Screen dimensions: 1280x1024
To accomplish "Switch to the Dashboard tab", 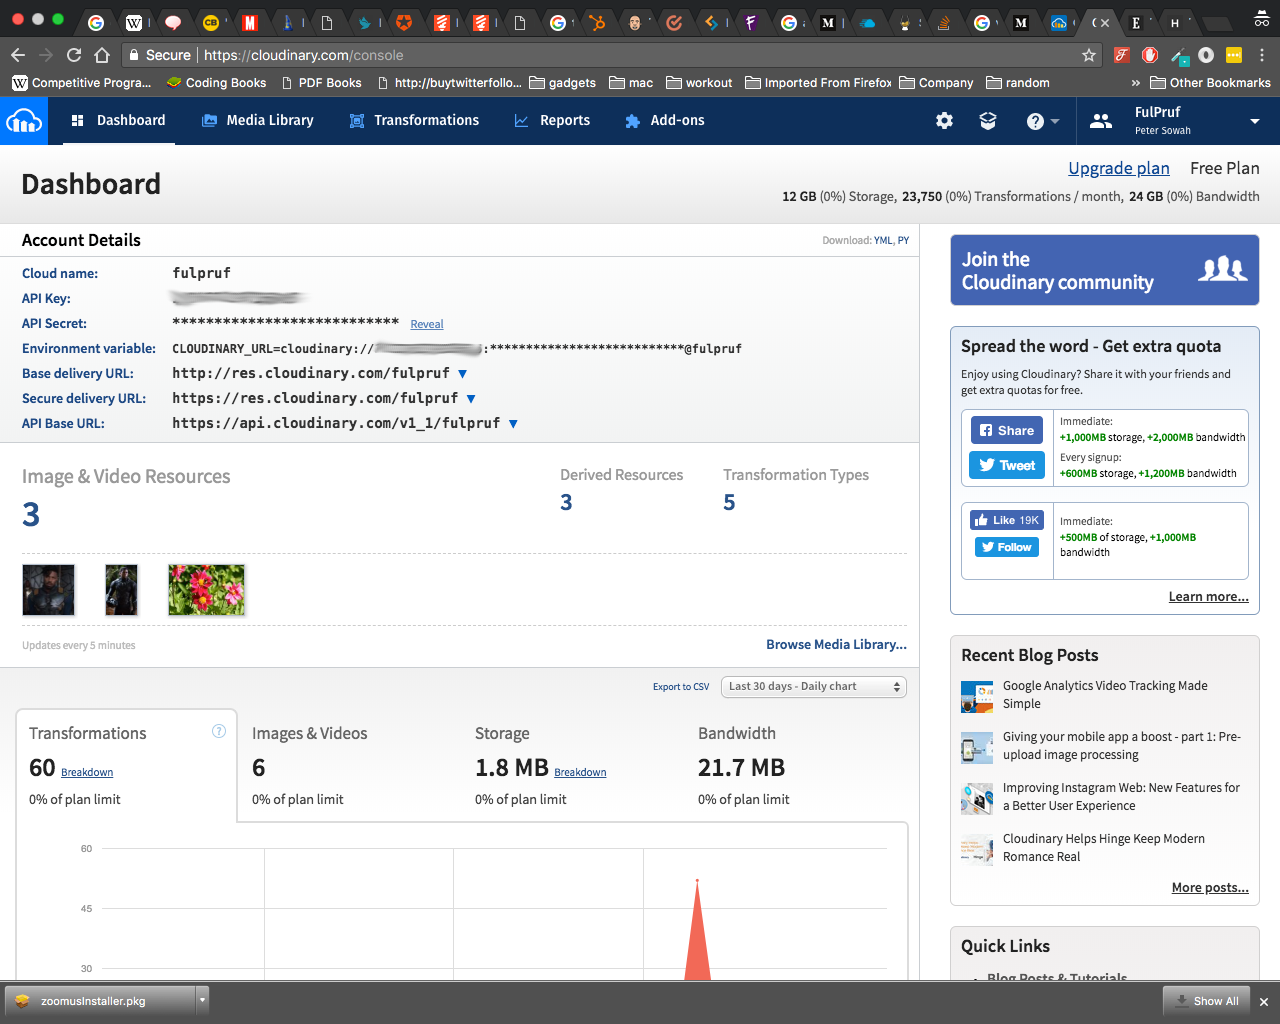I will [x=119, y=121].
